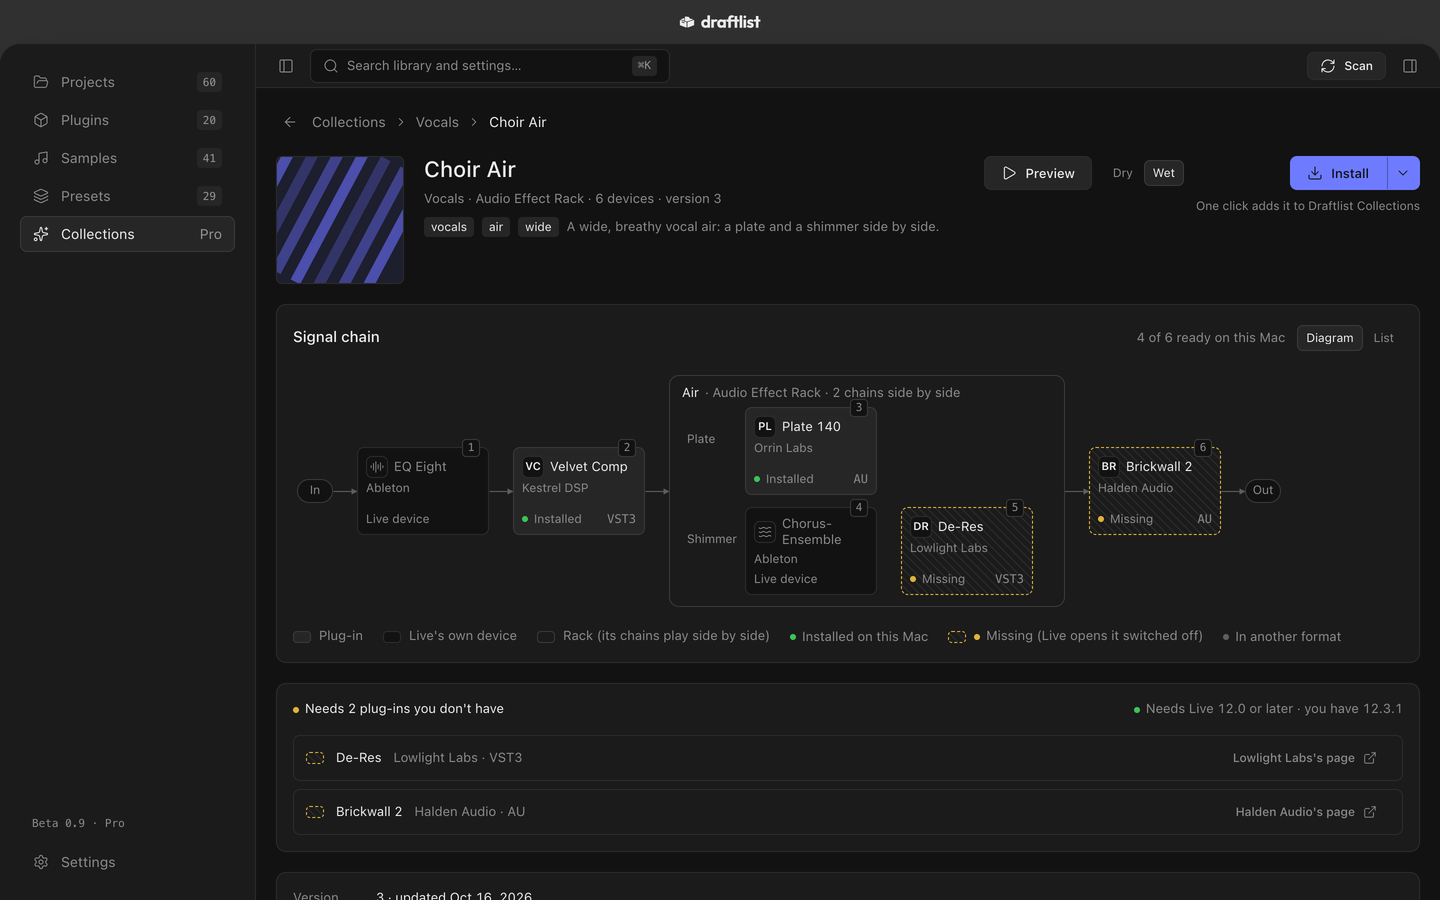Screen dimensions: 1440x900
Task: Select the EQ Eight device name
Action: click(420, 467)
